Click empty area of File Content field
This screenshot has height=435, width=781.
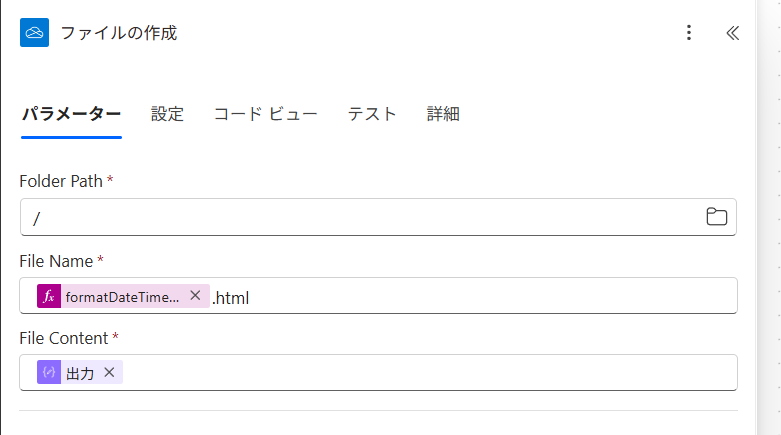420,373
